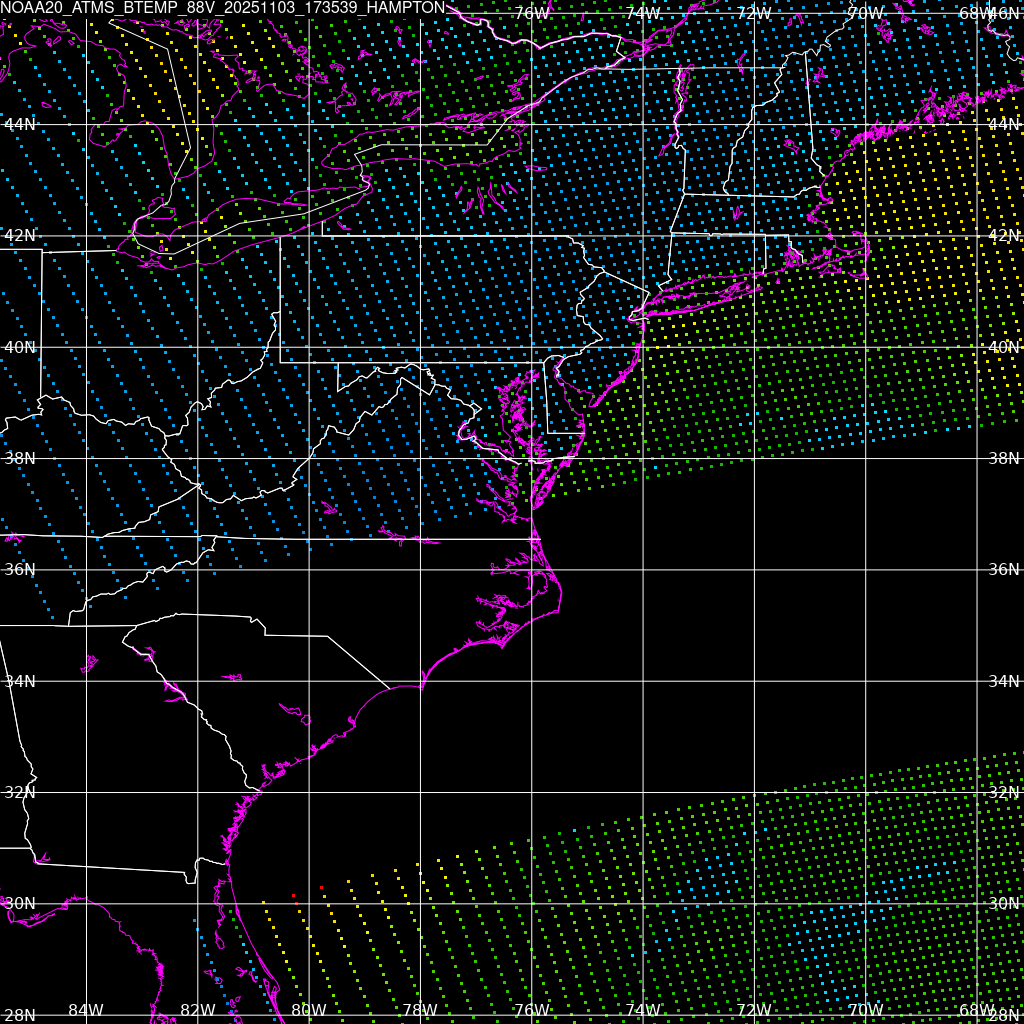Click the 40N label on left edge
This screenshot has height=1024, width=1024.
coord(20,347)
